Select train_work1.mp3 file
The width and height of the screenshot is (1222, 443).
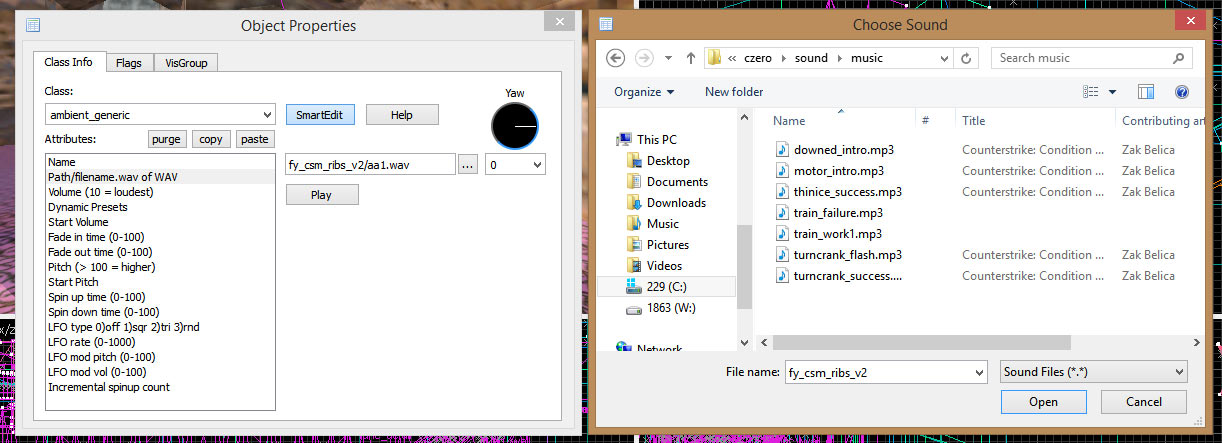point(837,234)
